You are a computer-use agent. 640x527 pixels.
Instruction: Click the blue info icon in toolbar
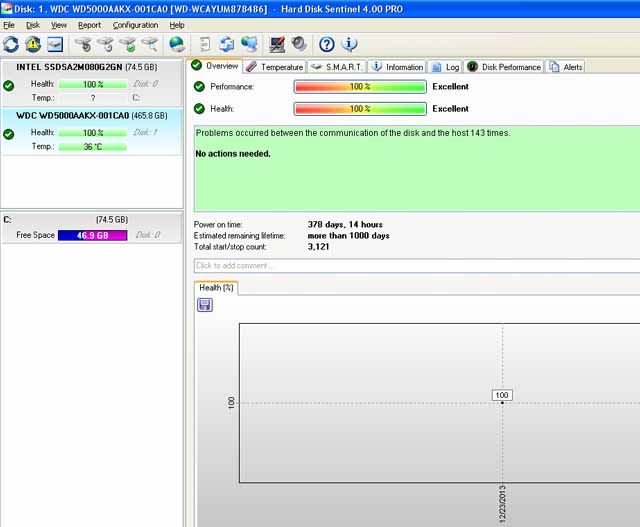(x=349, y=44)
